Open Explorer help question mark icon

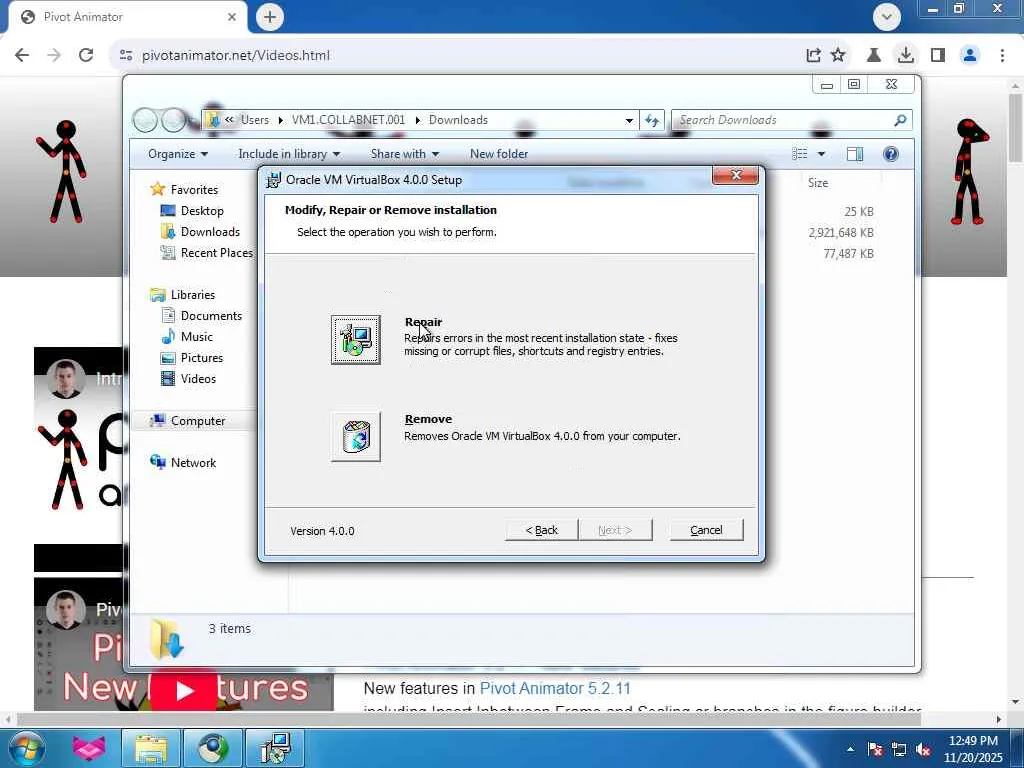pyautogui.click(x=891, y=154)
